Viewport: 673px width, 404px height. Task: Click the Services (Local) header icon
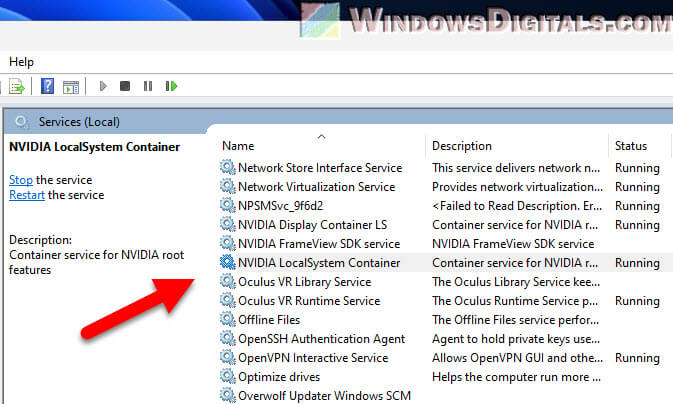21,122
